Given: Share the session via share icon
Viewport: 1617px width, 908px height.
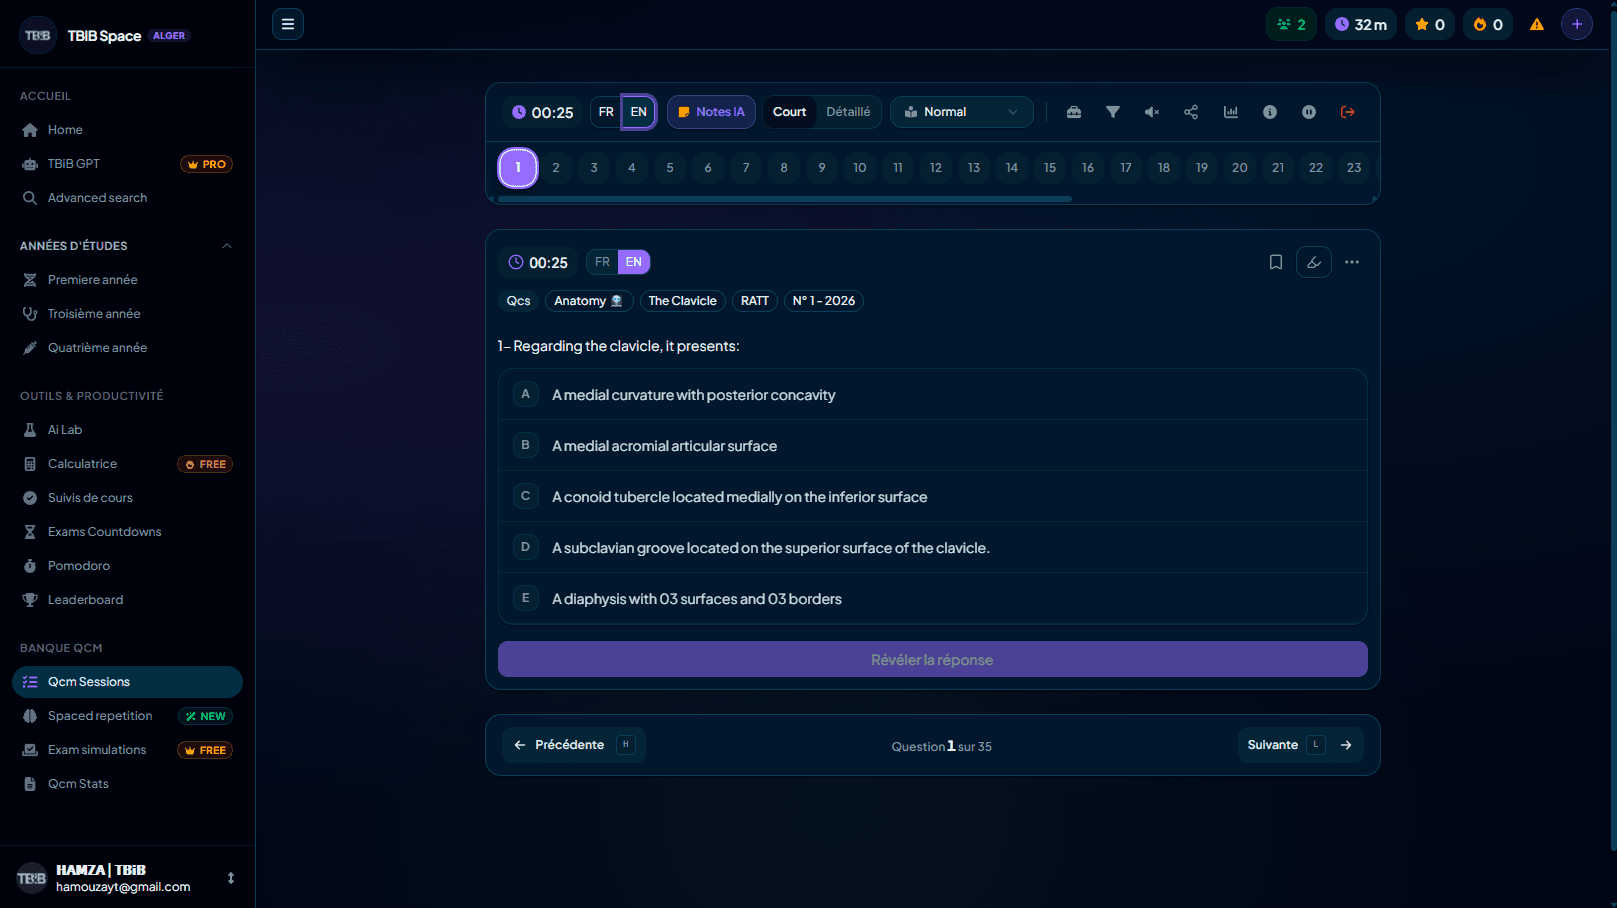Looking at the screenshot, I should 1191,112.
